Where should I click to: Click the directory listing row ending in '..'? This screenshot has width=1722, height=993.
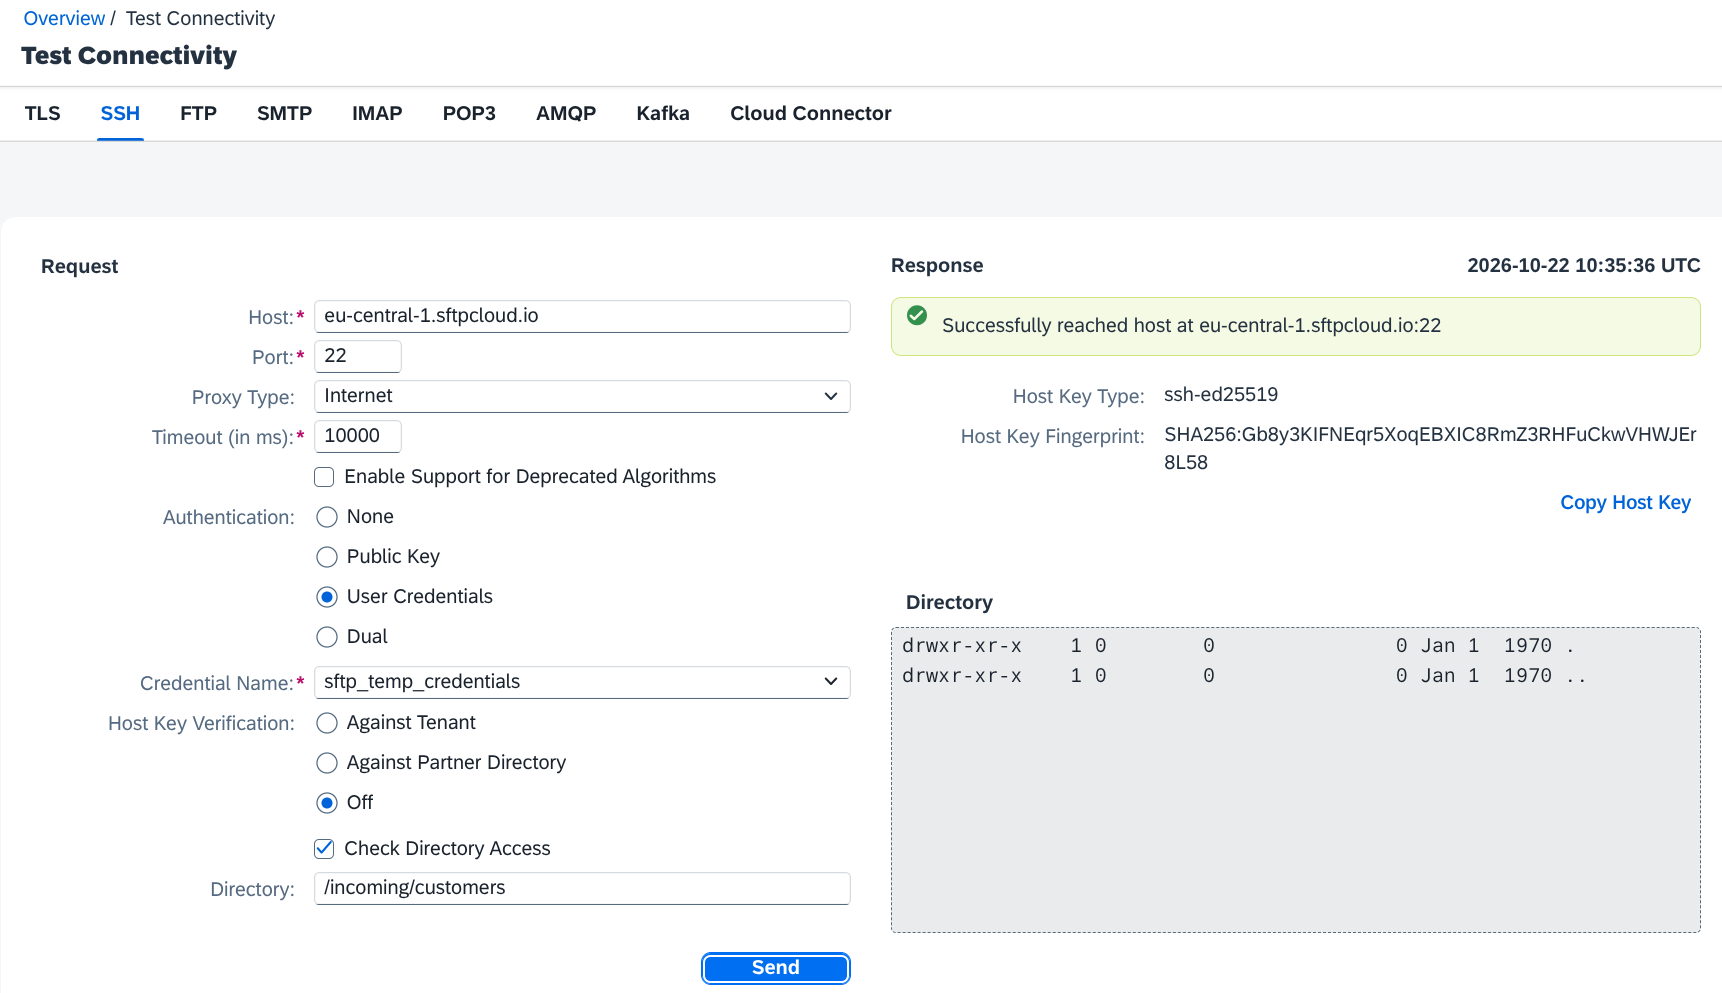coord(1244,676)
